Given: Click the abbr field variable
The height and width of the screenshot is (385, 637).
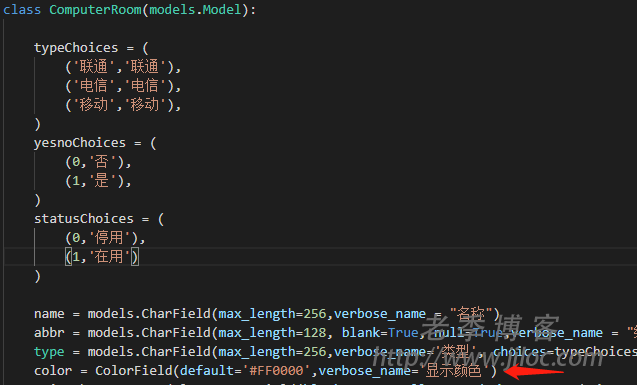Looking at the screenshot, I should pyautogui.click(x=49, y=333).
